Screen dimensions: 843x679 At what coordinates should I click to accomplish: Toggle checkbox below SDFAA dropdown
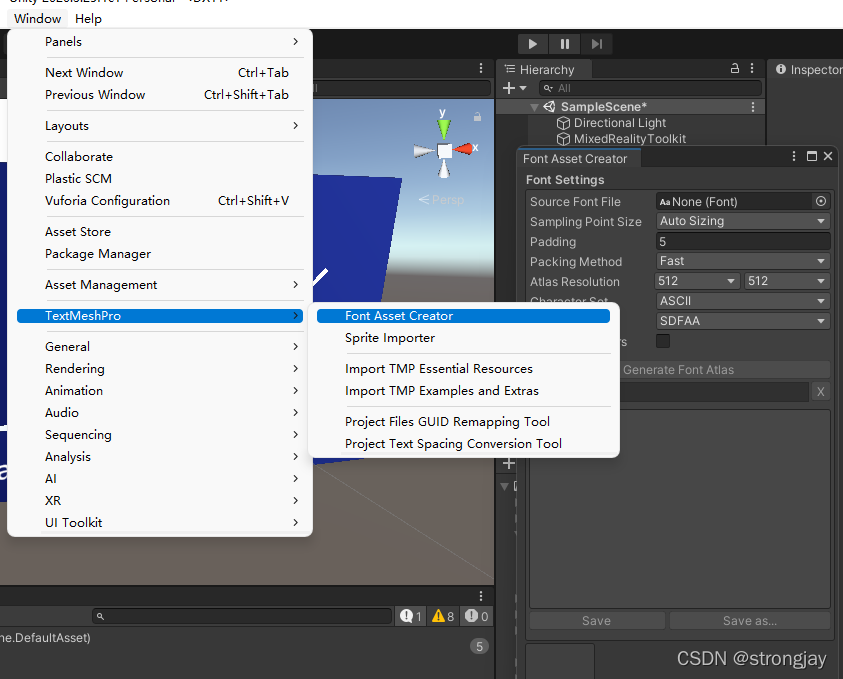(663, 341)
